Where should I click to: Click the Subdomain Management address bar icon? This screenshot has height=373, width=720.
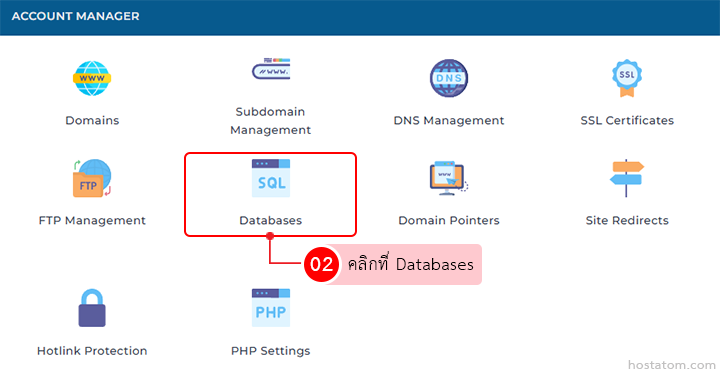[x=271, y=69]
